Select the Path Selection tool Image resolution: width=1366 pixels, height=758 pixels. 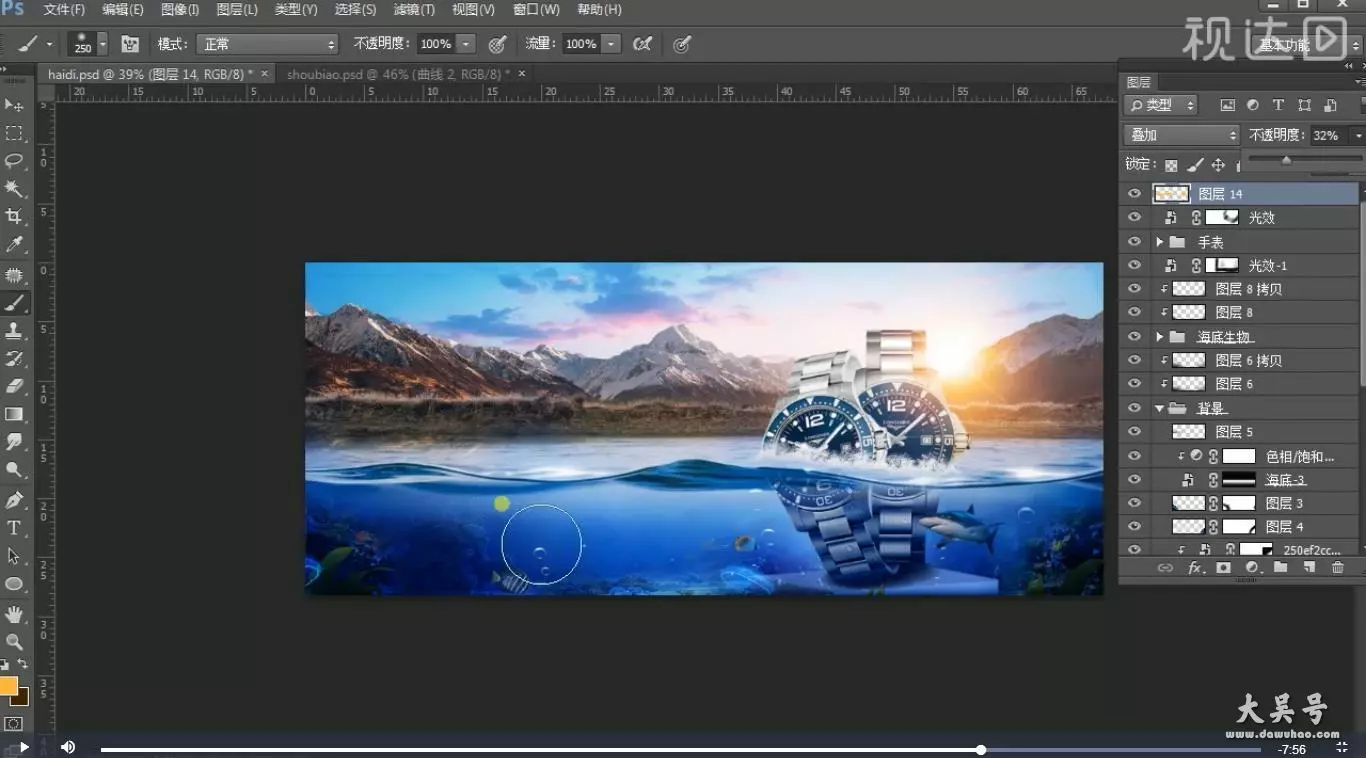pyautogui.click(x=14, y=556)
